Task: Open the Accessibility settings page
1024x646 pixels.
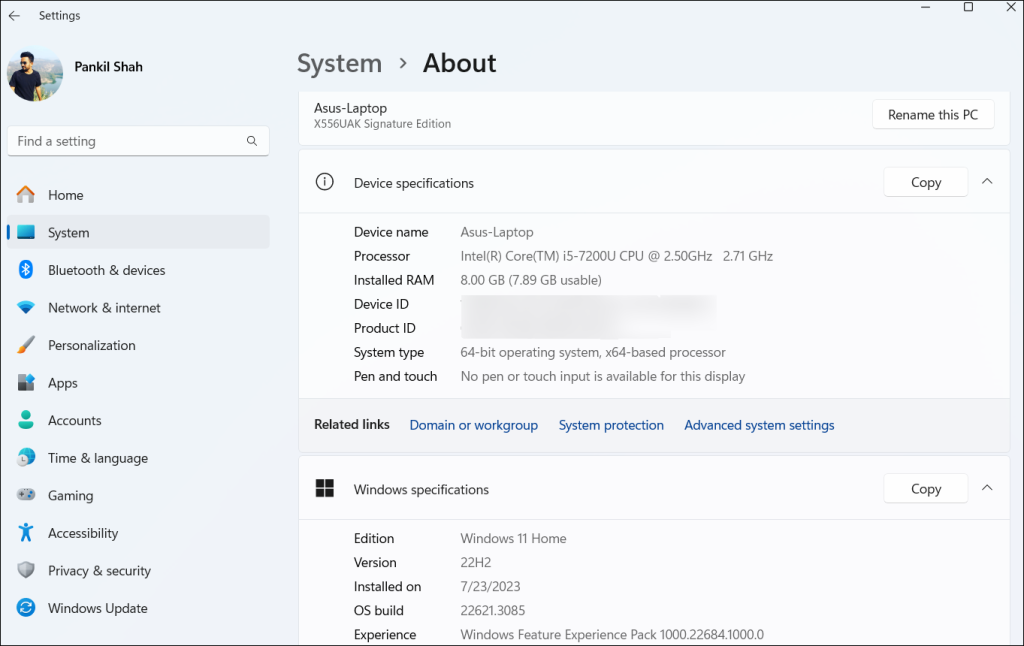Action: tap(82, 533)
